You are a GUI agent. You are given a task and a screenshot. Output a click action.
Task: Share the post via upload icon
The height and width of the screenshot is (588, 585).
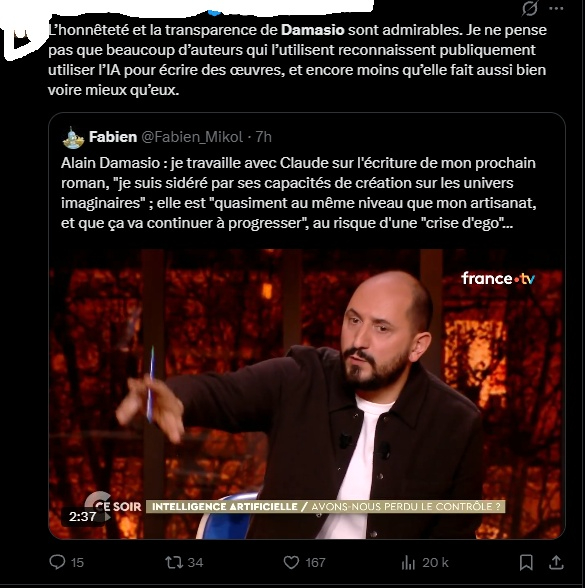click(x=556, y=562)
